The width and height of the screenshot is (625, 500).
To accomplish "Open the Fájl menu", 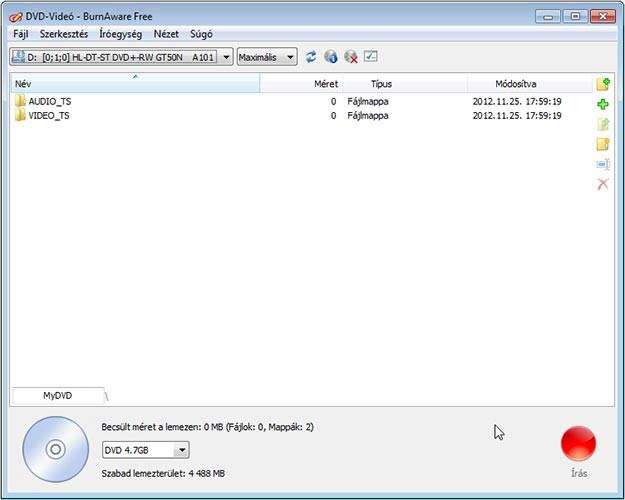I will tap(21, 34).
